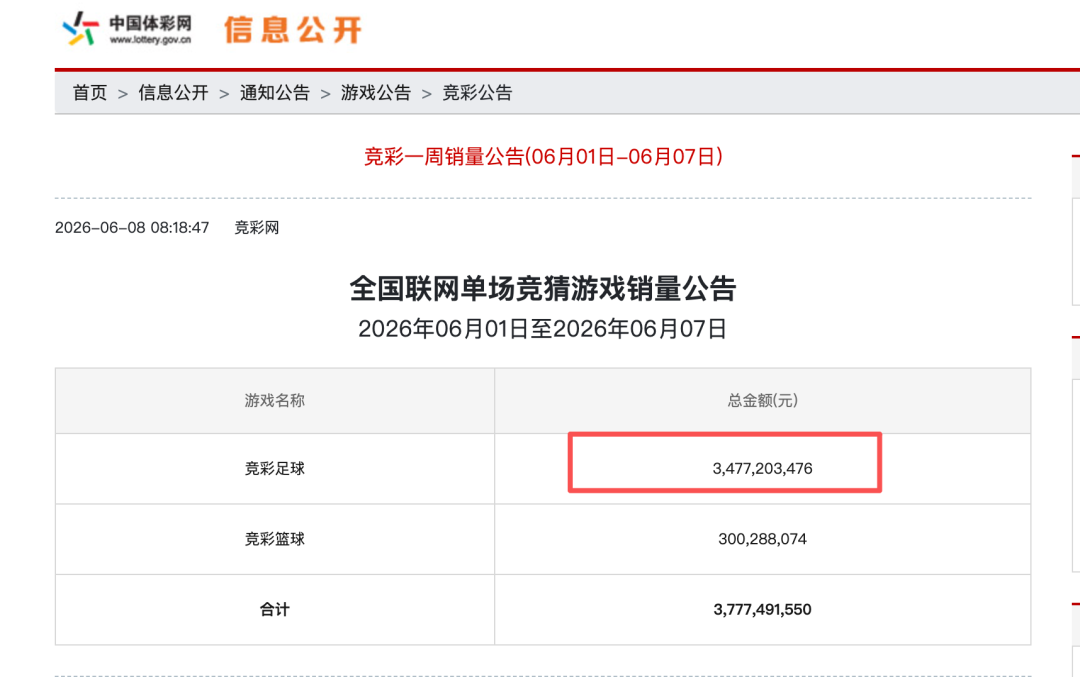Click the 合计 total value 3,777,491,550
The image size is (1080, 677).
click(762, 610)
